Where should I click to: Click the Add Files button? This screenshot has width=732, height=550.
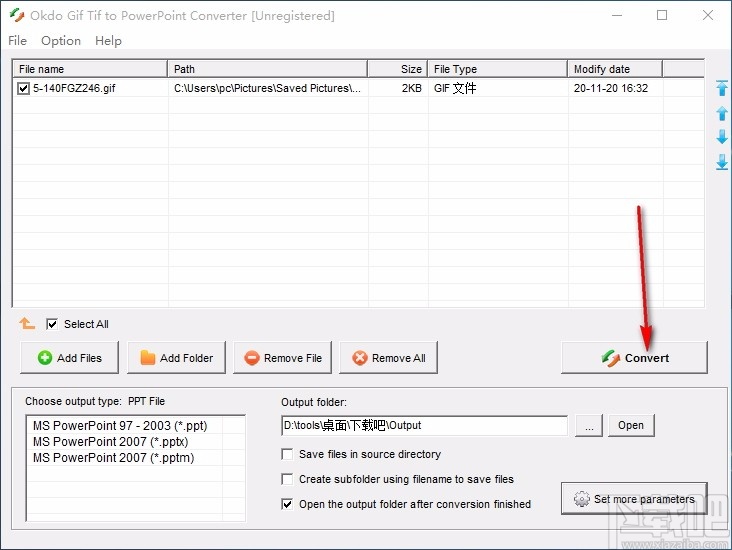tap(70, 358)
